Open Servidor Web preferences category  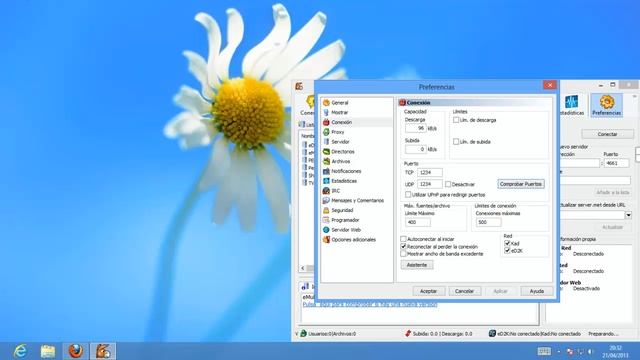pyautogui.click(x=346, y=230)
